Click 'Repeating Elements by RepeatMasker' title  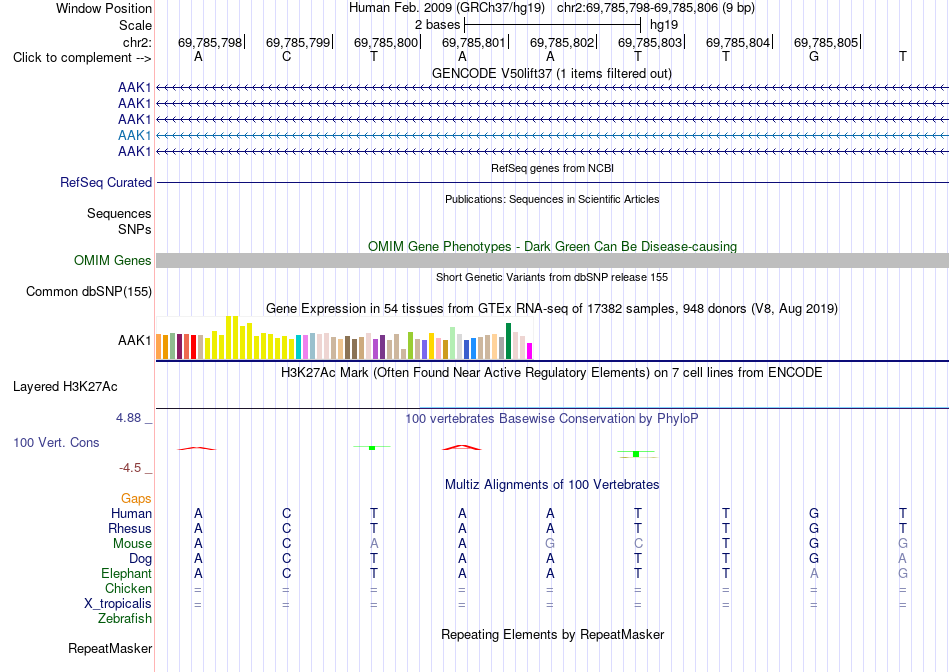pyautogui.click(x=553, y=634)
